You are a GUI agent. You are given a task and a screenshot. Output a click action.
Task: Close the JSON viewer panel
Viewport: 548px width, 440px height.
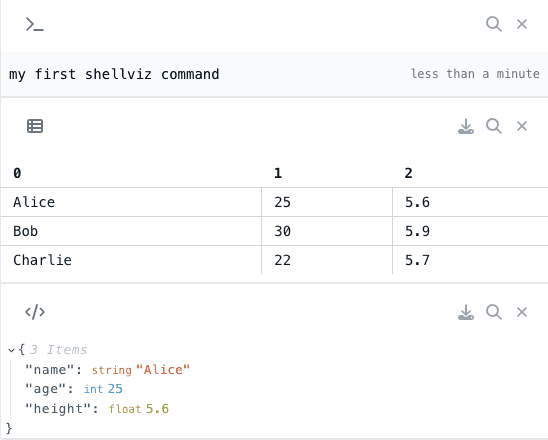522,312
